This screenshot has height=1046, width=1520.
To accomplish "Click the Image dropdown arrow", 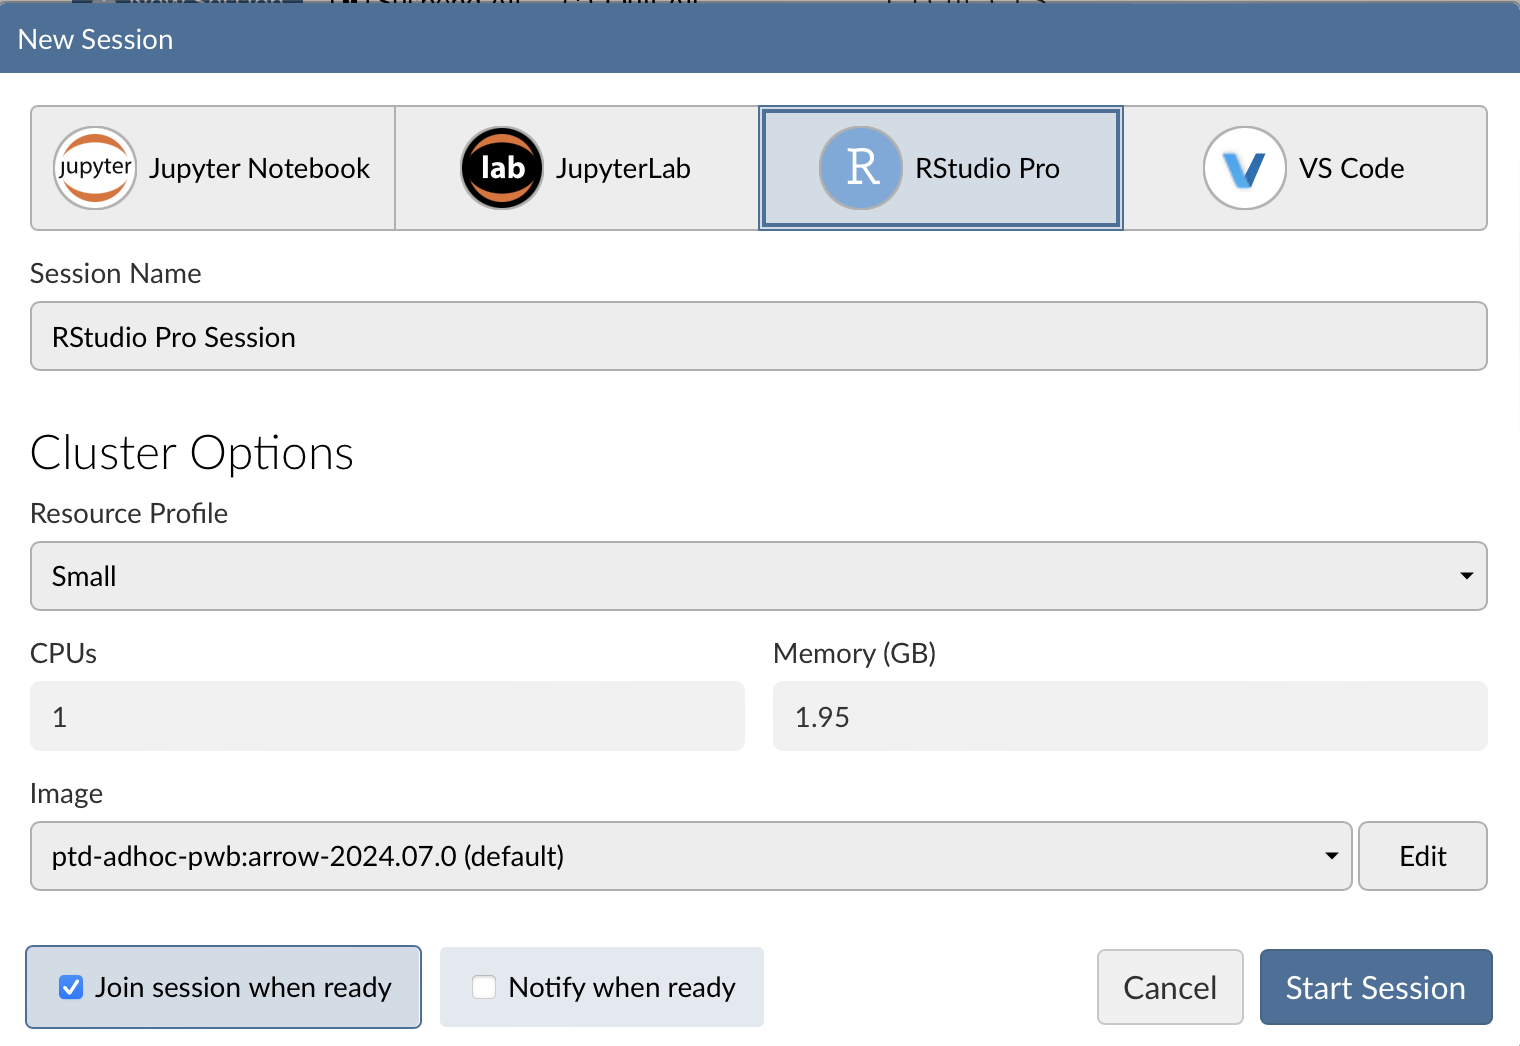I will click(x=1331, y=856).
